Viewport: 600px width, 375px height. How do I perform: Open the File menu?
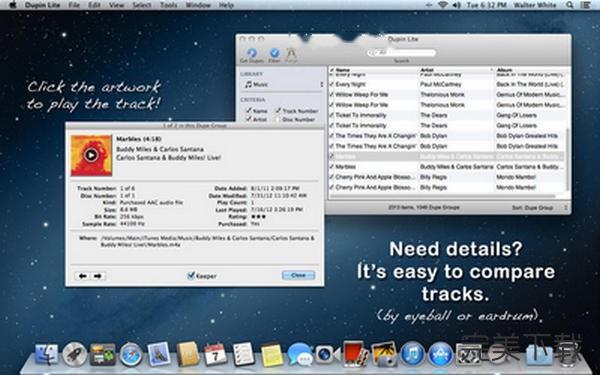[x=74, y=5]
